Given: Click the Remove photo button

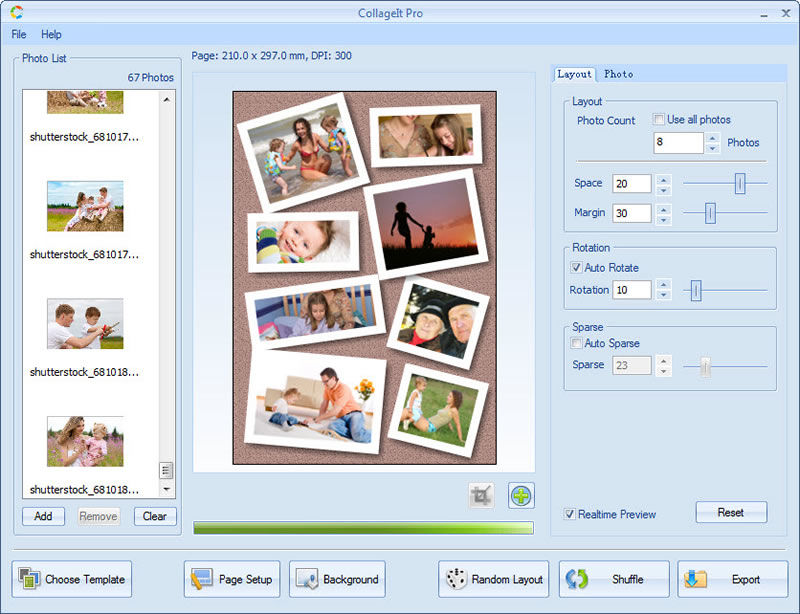Looking at the screenshot, I should pyautogui.click(x=98, y=516).
